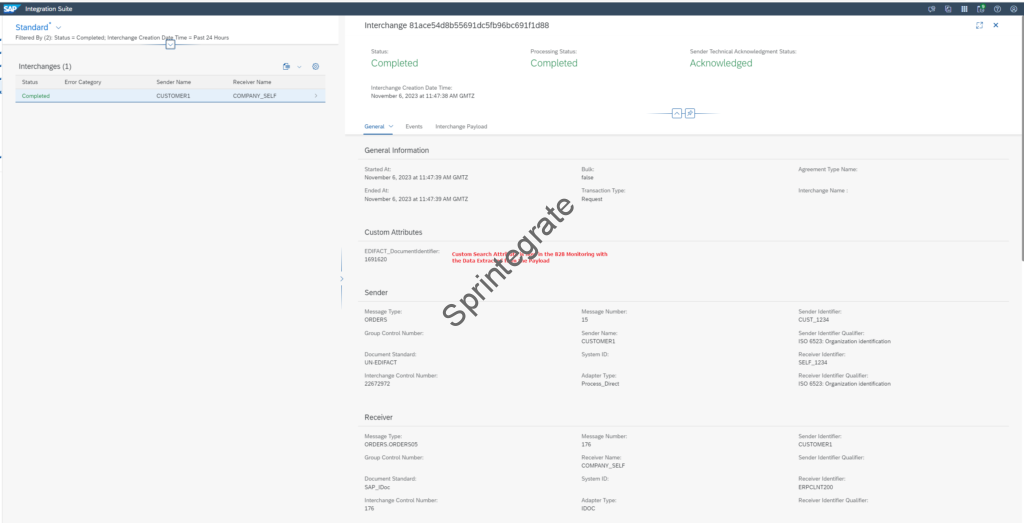This screenshot has width=1024, height=523.
Task: Click export icon above Interchanges table
Action: tap(286, 66)
